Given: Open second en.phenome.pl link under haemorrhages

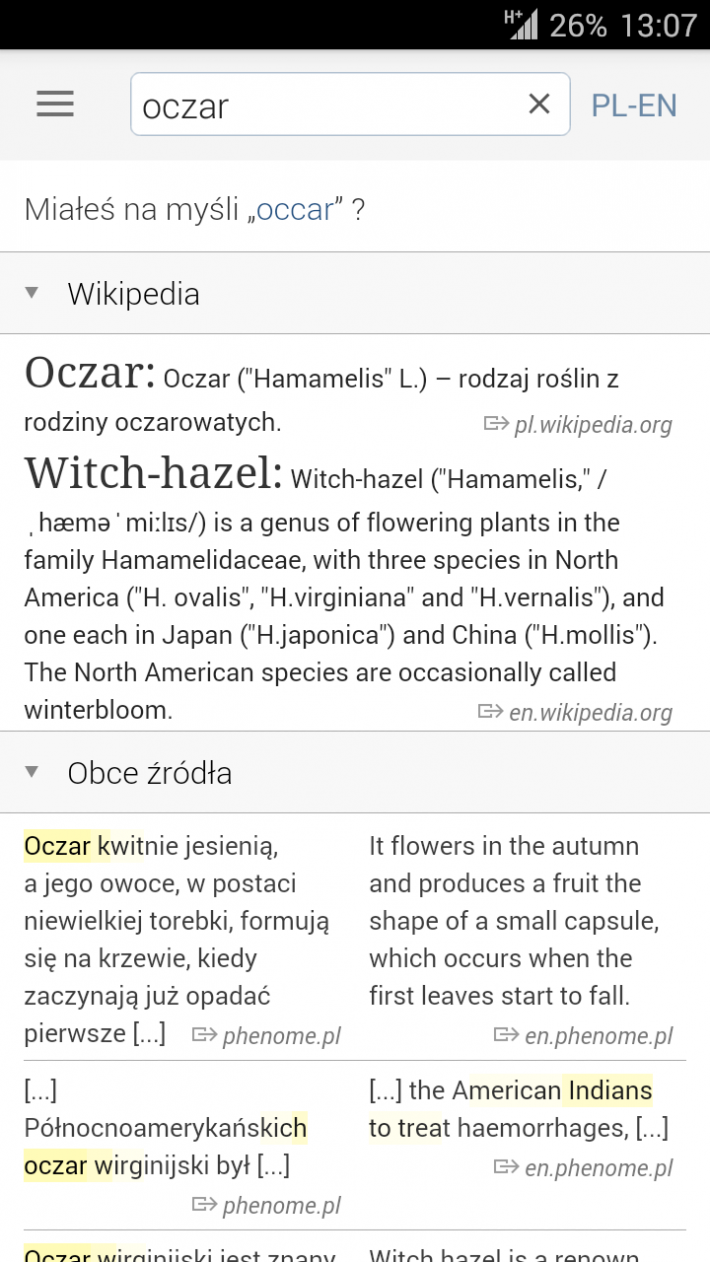Looking at the screenshot, I should click(x=598, y=1167).
